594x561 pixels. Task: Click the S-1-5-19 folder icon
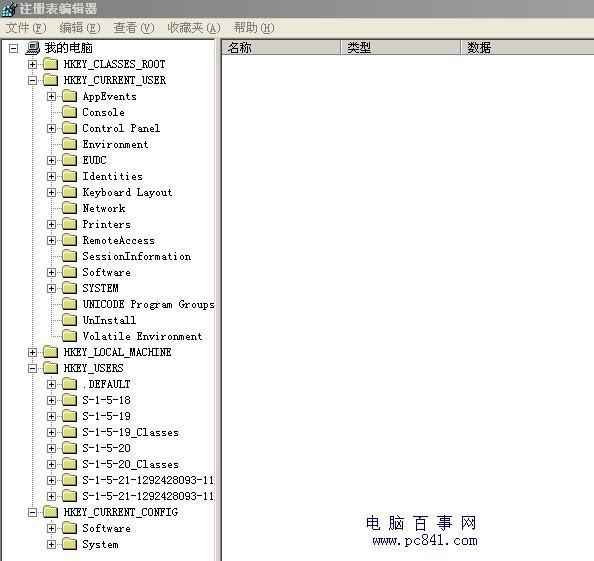pyautogui.click(x=69, y=416)
